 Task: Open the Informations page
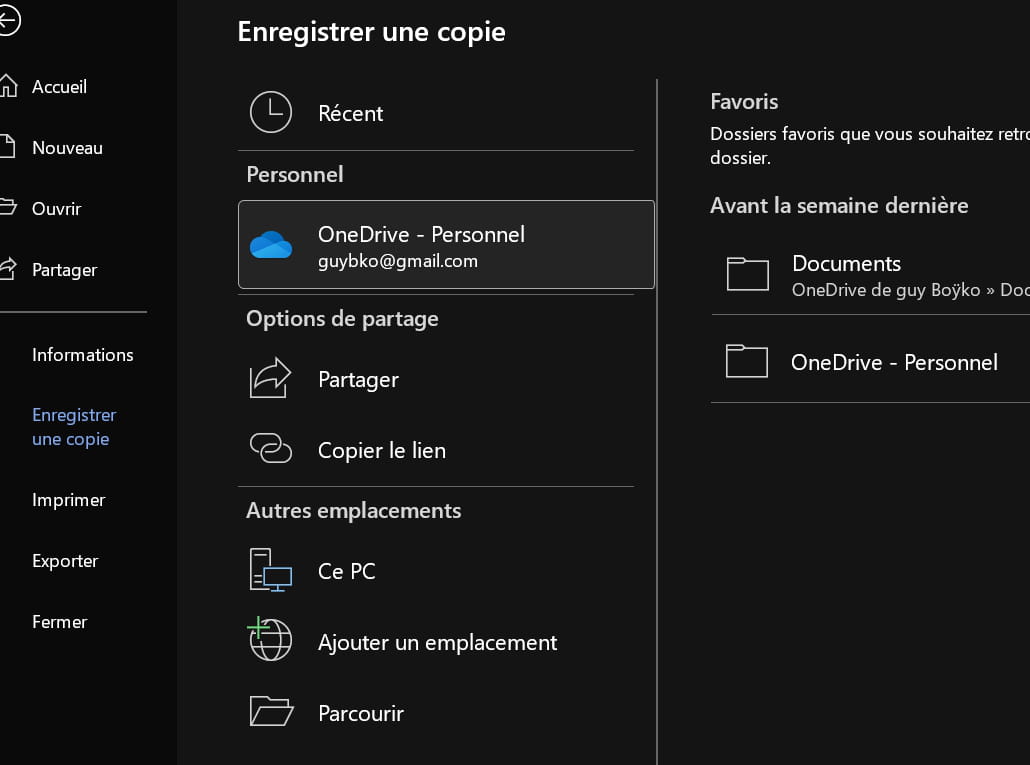82,355
